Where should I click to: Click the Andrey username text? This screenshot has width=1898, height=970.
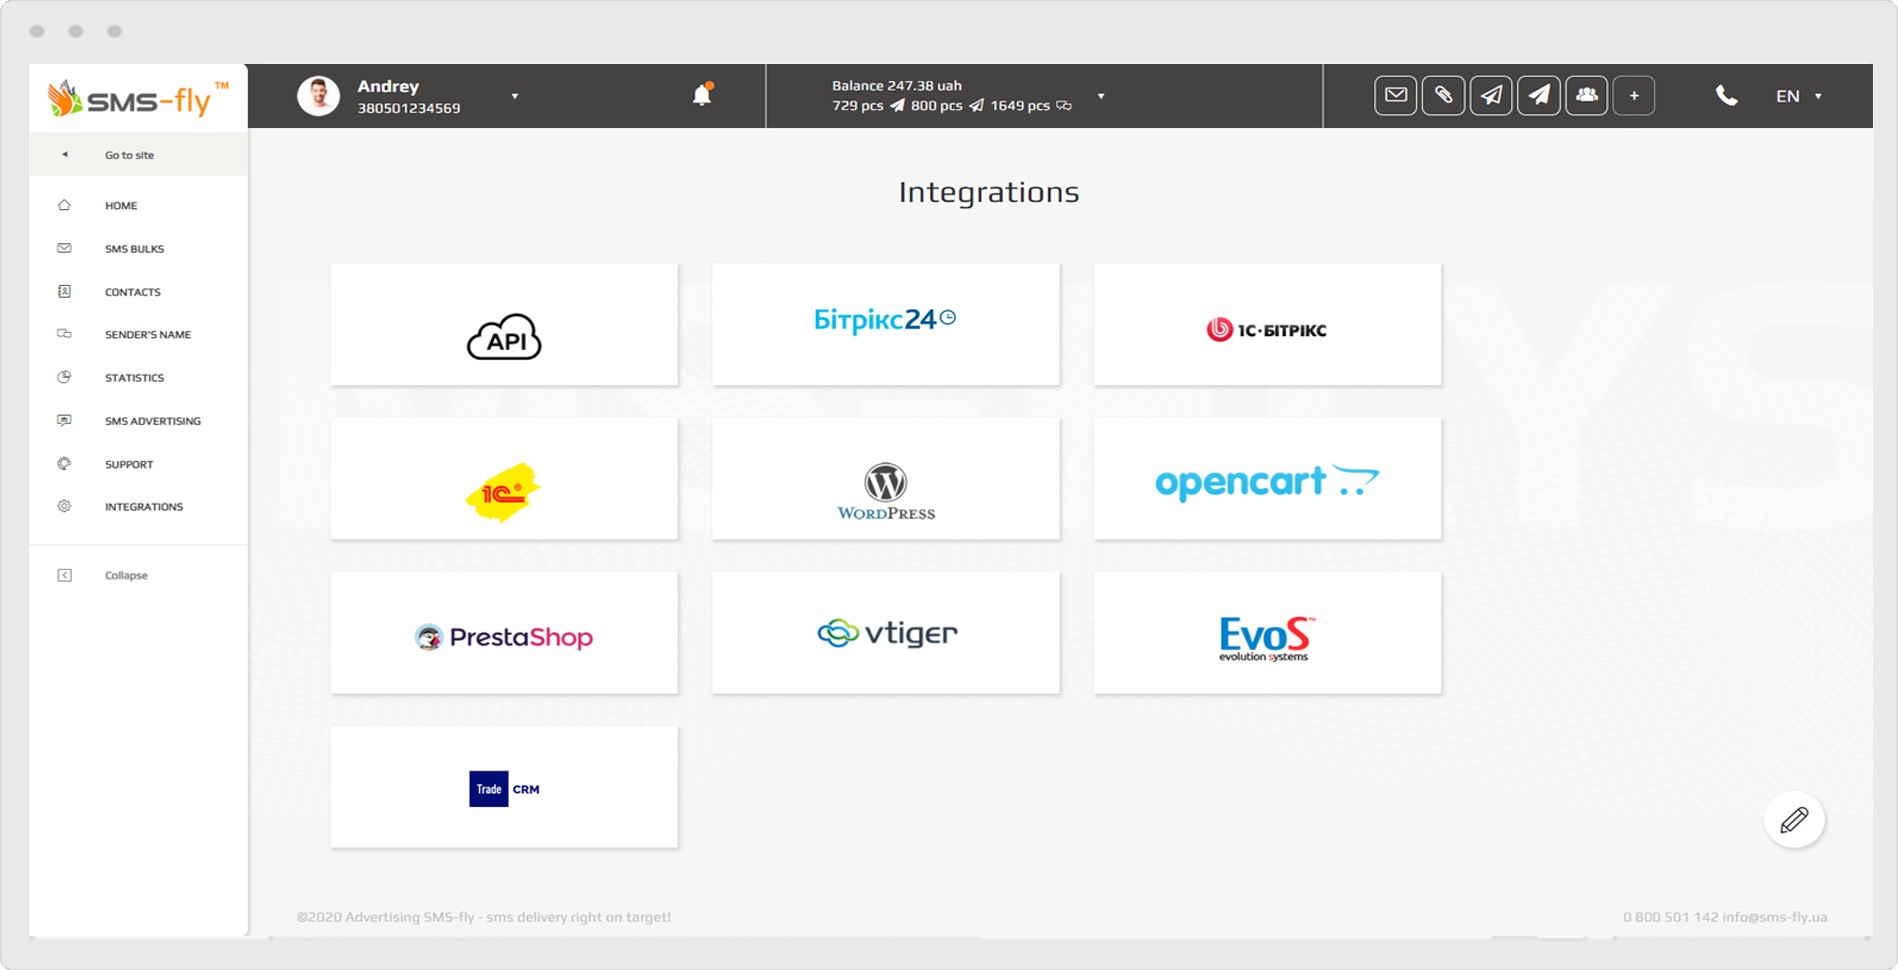(388, 86)
